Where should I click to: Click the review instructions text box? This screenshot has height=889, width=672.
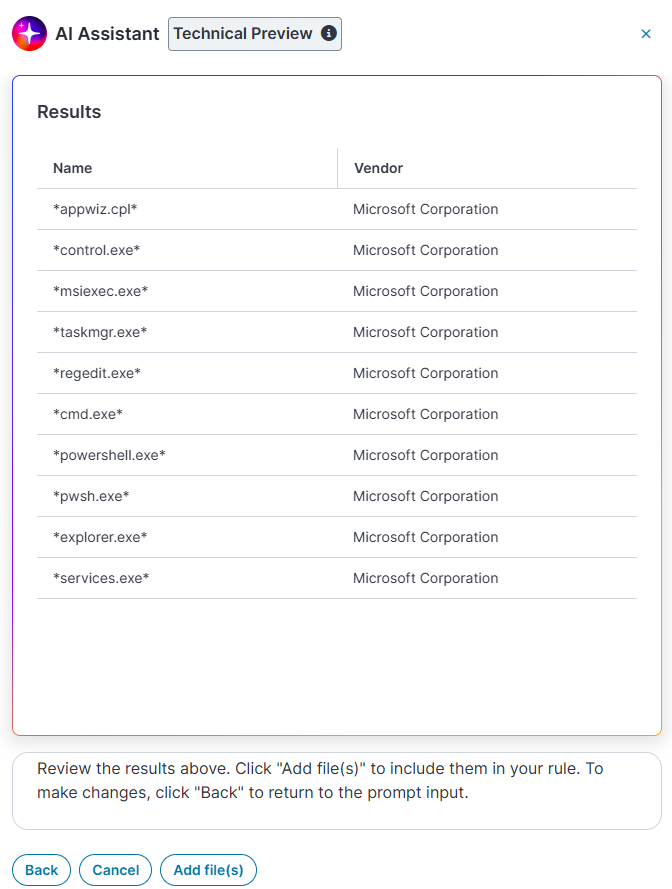point(337,791)
